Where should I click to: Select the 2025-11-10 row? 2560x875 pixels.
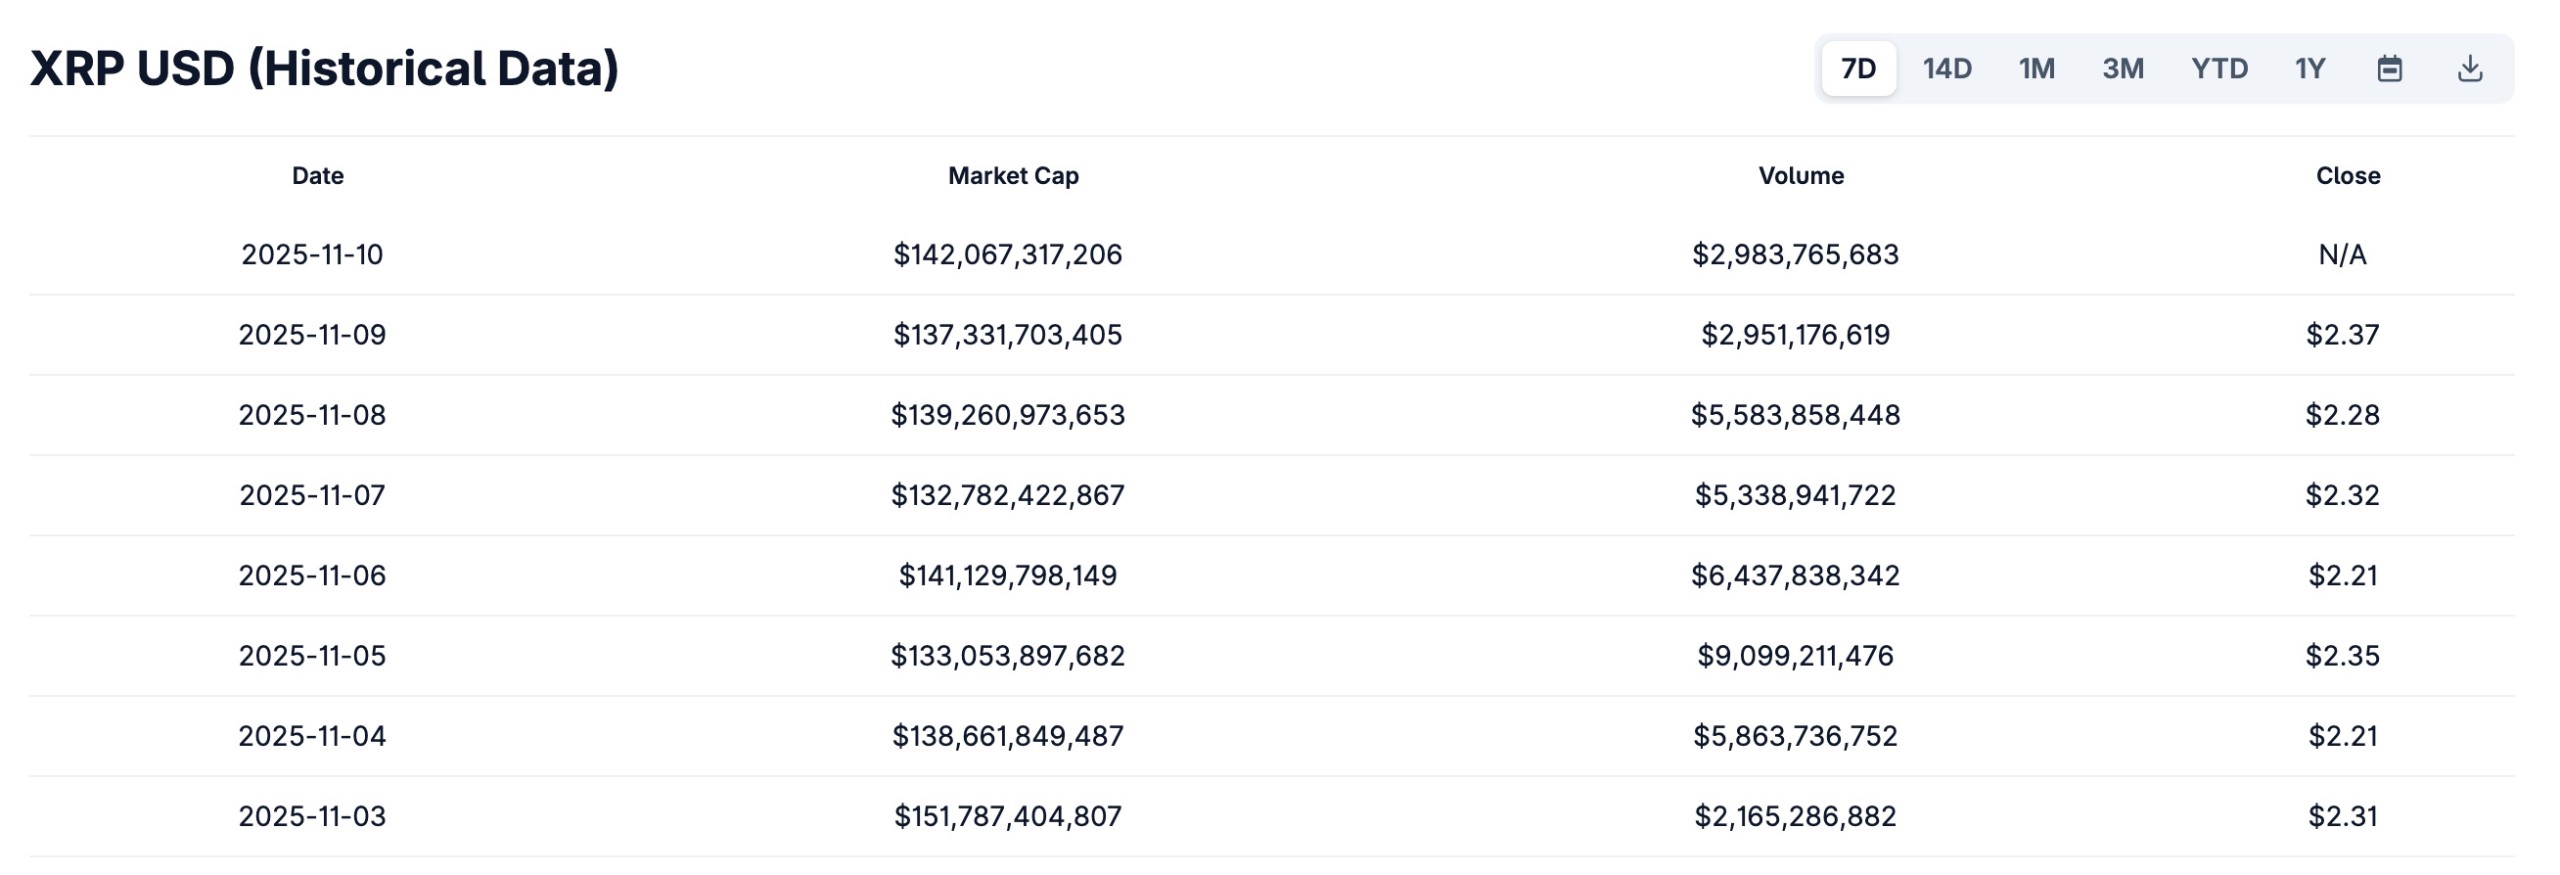coord(315,255)
